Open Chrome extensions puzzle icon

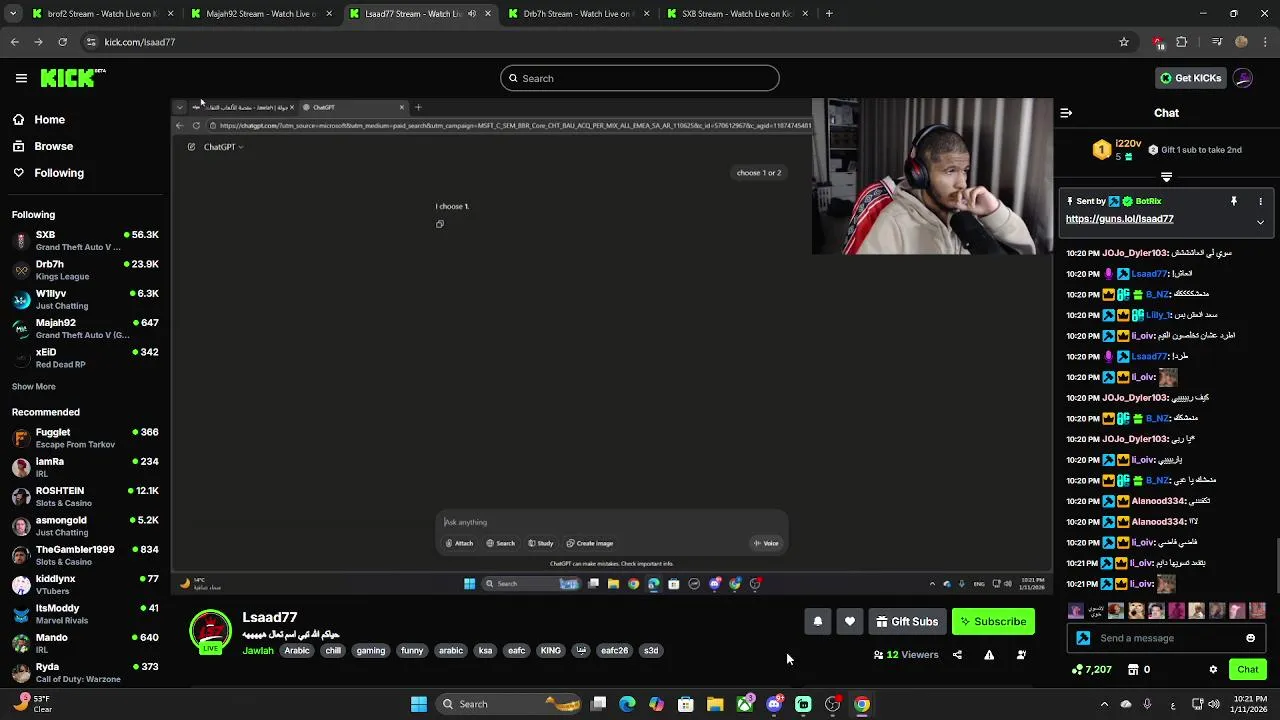click(1182, 42)
